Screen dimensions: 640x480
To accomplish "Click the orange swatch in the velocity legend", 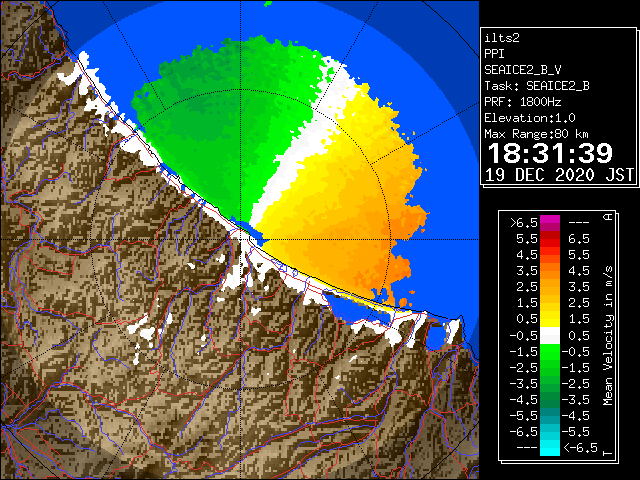I will click(550, 271).
